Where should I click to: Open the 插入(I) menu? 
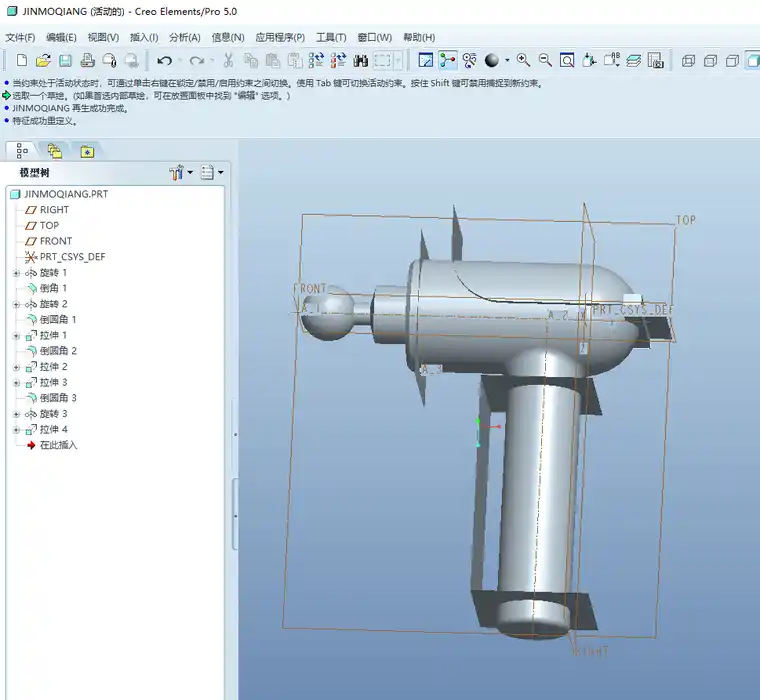click(x=144, y=37)
